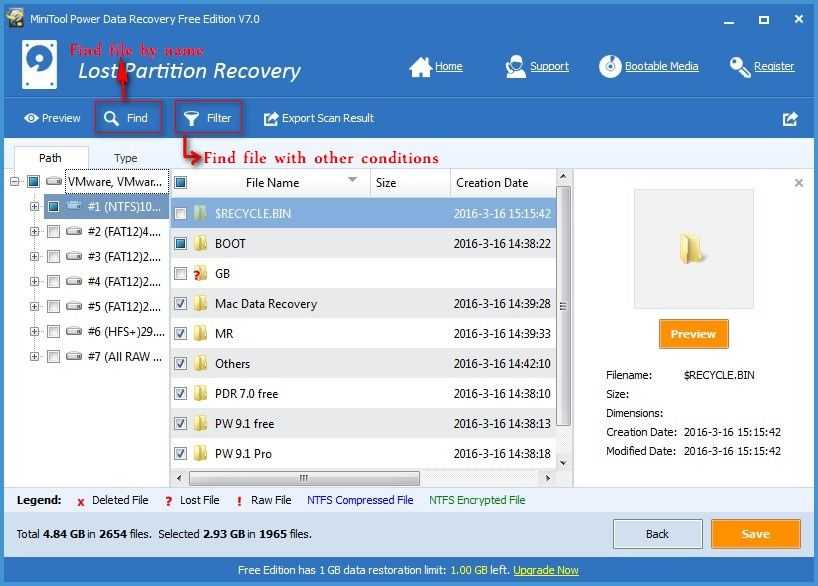This screenshot has height=586, width=818.
Task: Click the MR folder icon
Action: click(200, 333)
